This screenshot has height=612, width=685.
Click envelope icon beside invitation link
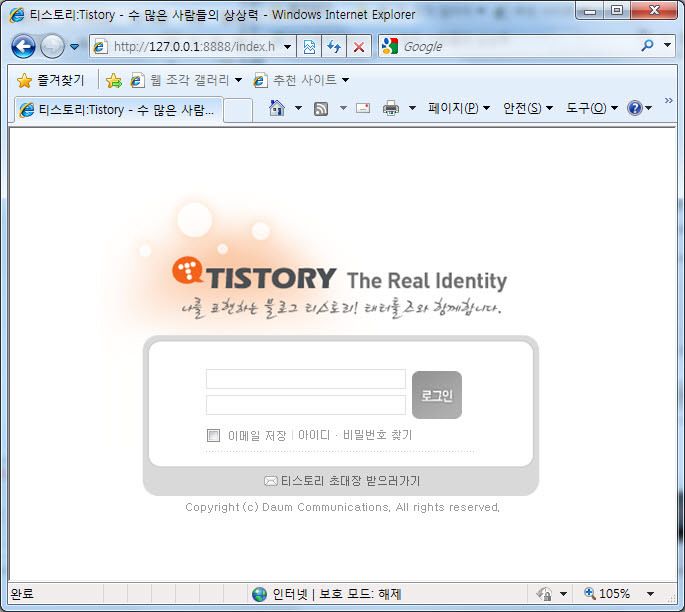(271, 481)
